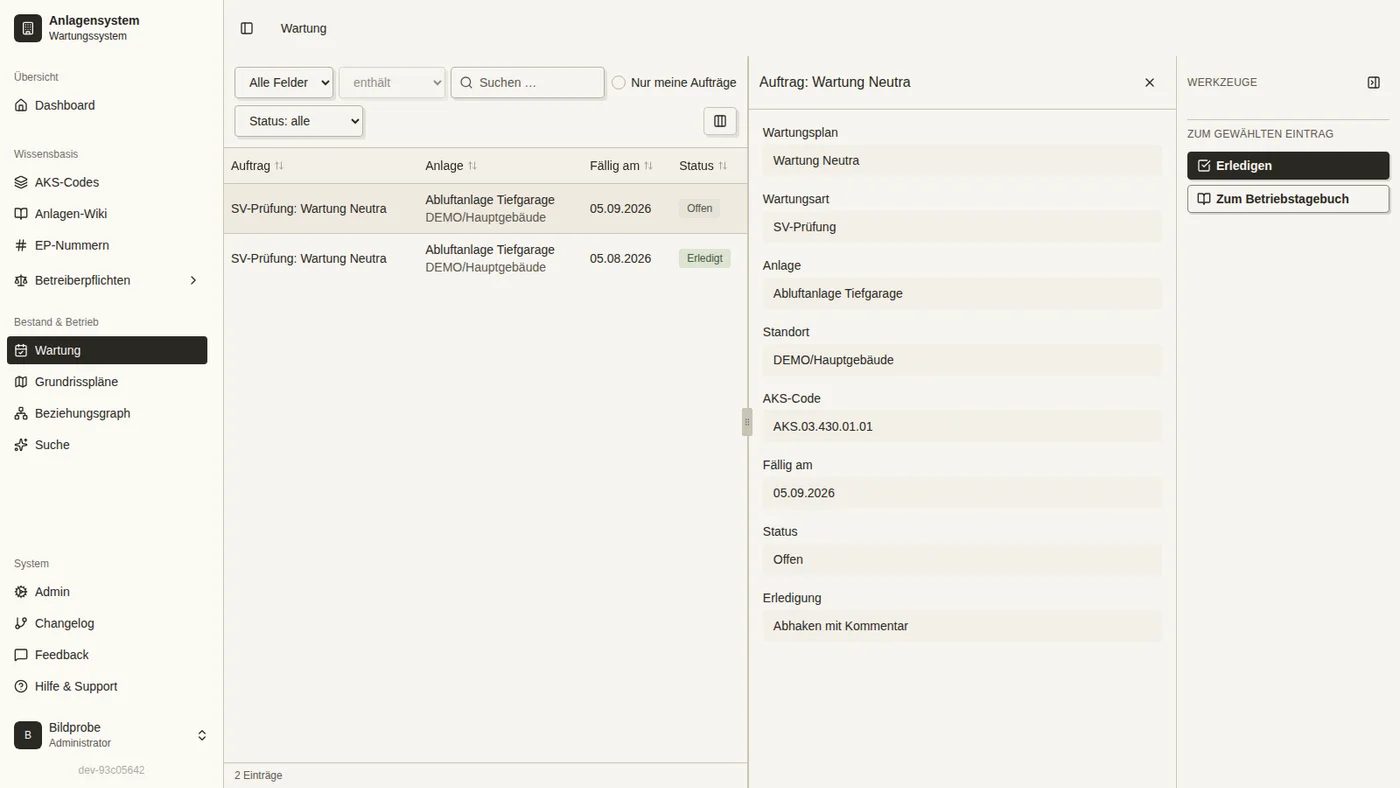Viewport: 1400px width, 788px height.
Task: Close the Auftrag: Wartung Neutra detail panel
Action: point(1150,82)
